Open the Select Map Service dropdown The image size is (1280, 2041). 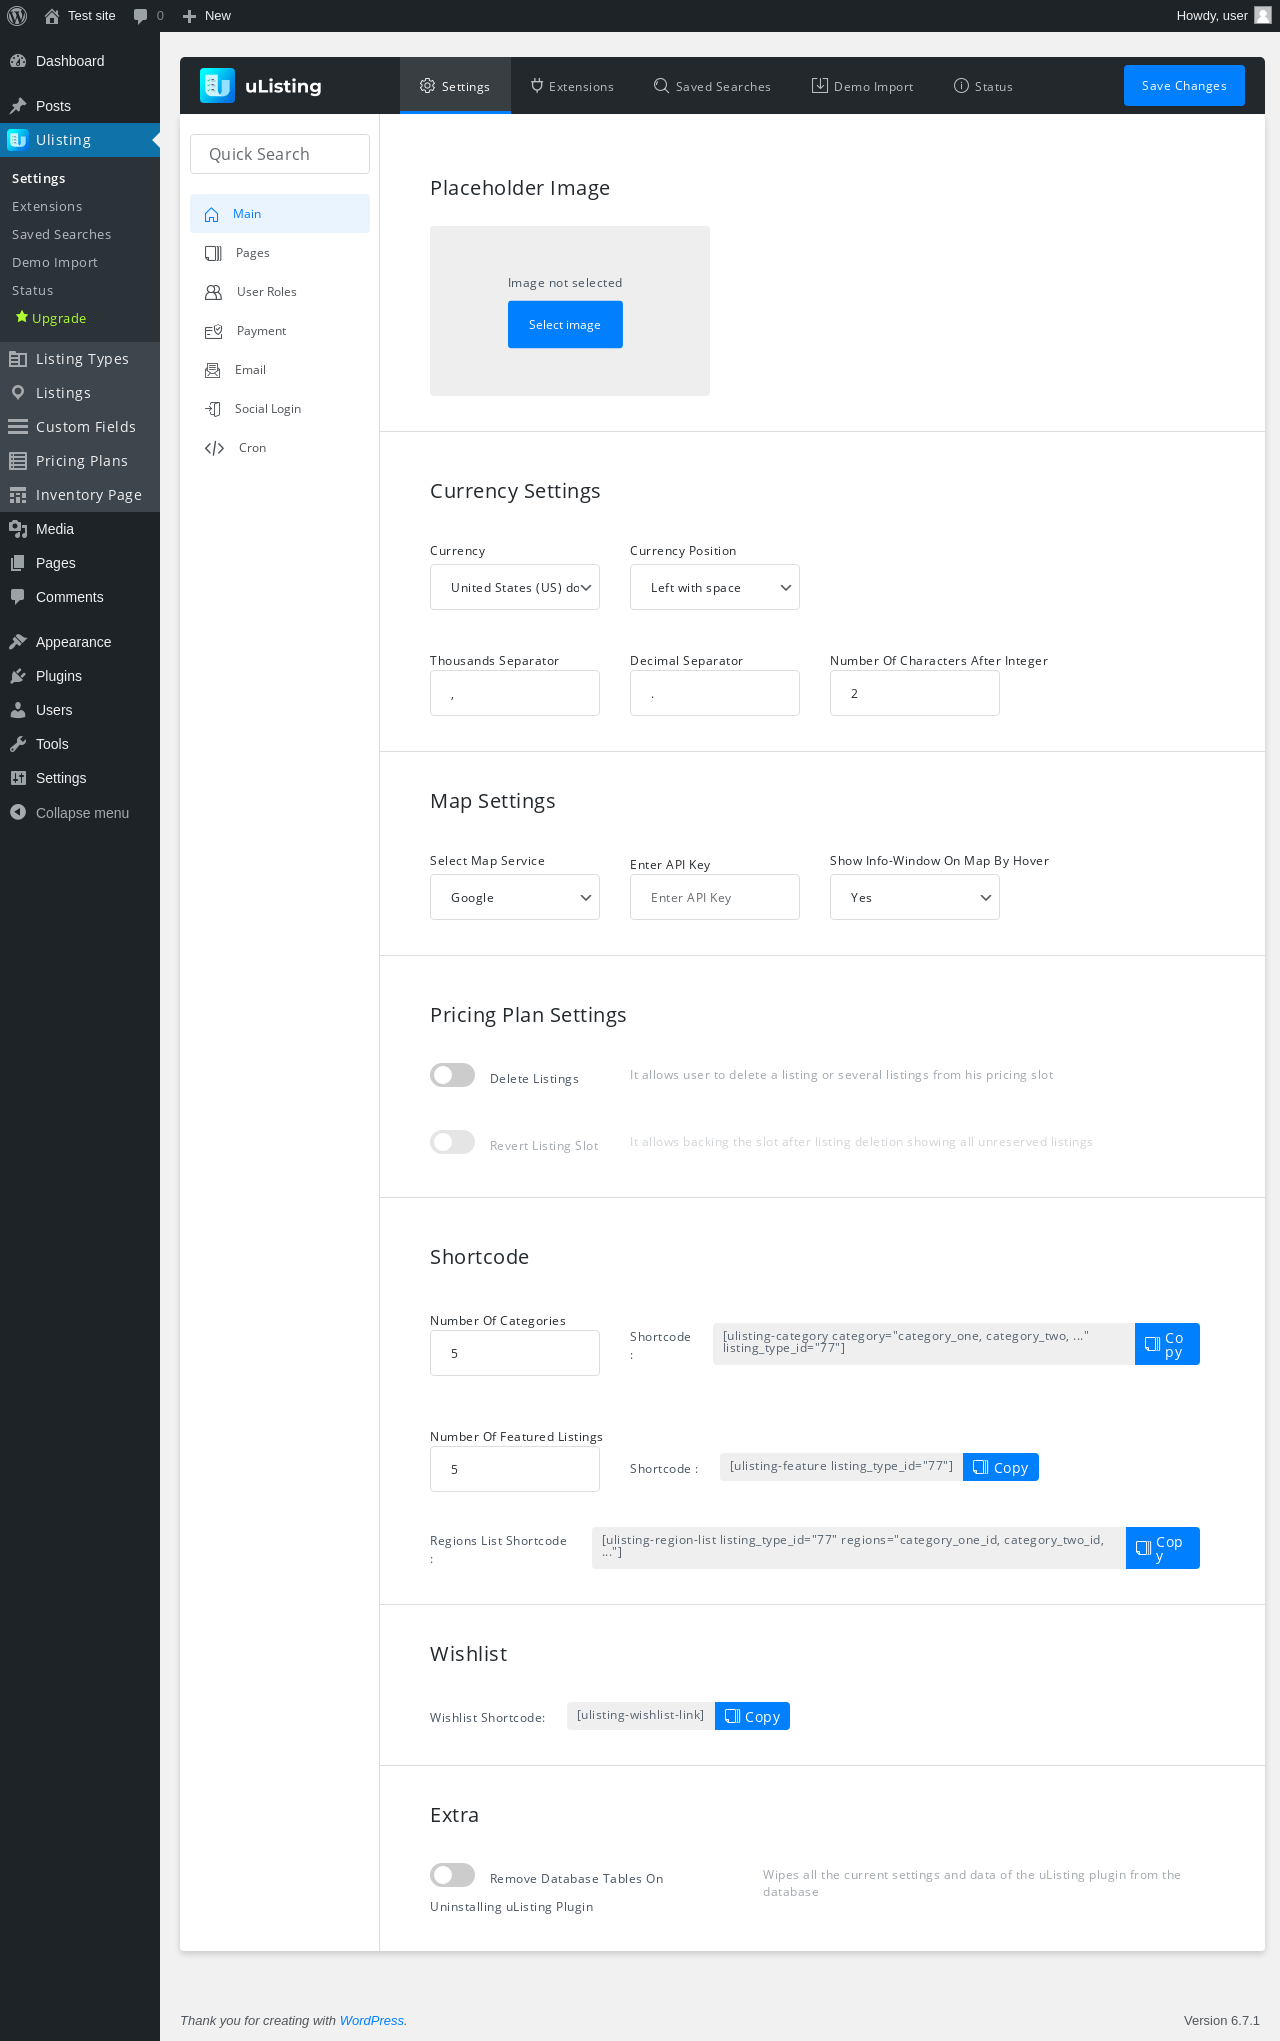[x=515, y=898]
